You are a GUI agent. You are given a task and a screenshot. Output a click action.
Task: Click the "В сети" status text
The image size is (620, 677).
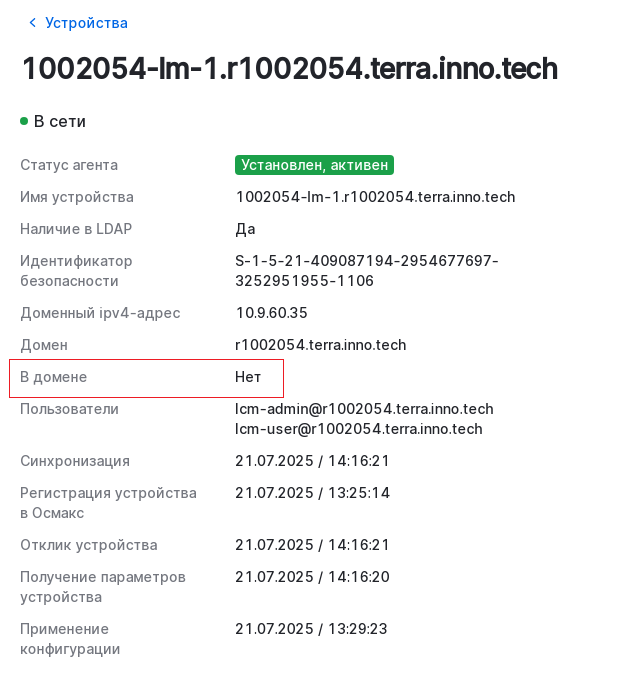click(60, 121)
